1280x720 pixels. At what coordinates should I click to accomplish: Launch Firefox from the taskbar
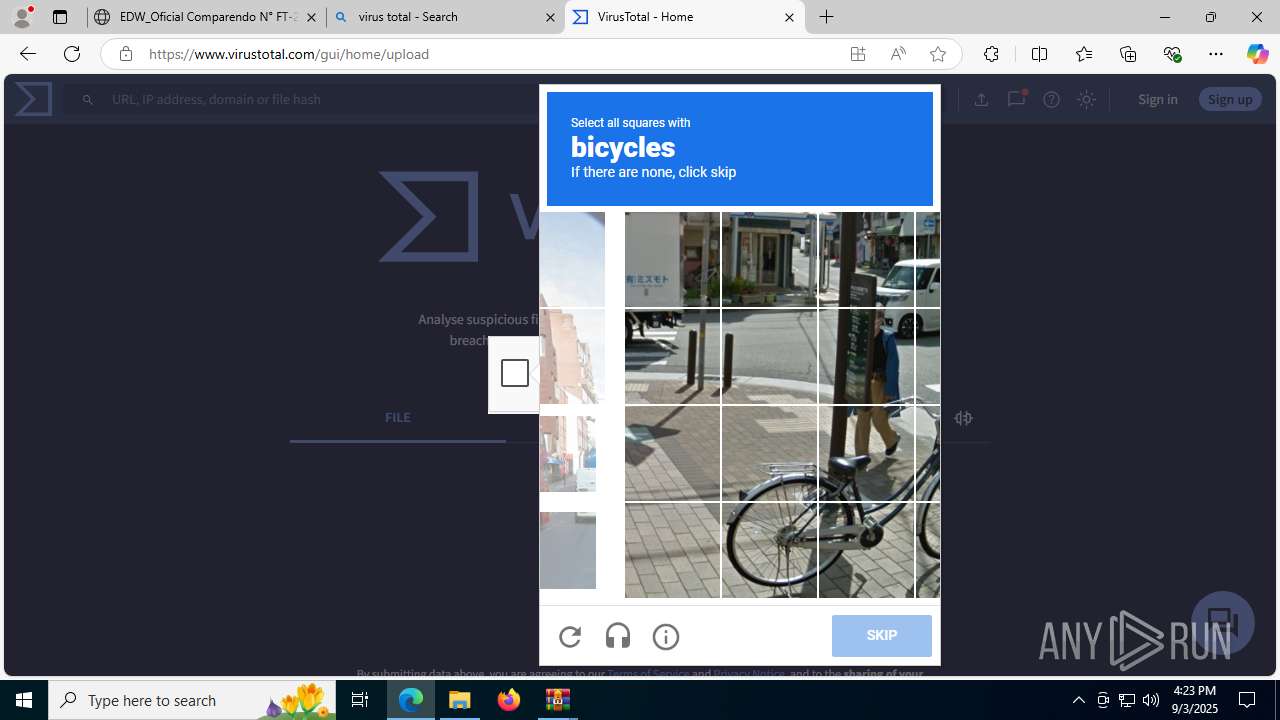click(509, 700)
